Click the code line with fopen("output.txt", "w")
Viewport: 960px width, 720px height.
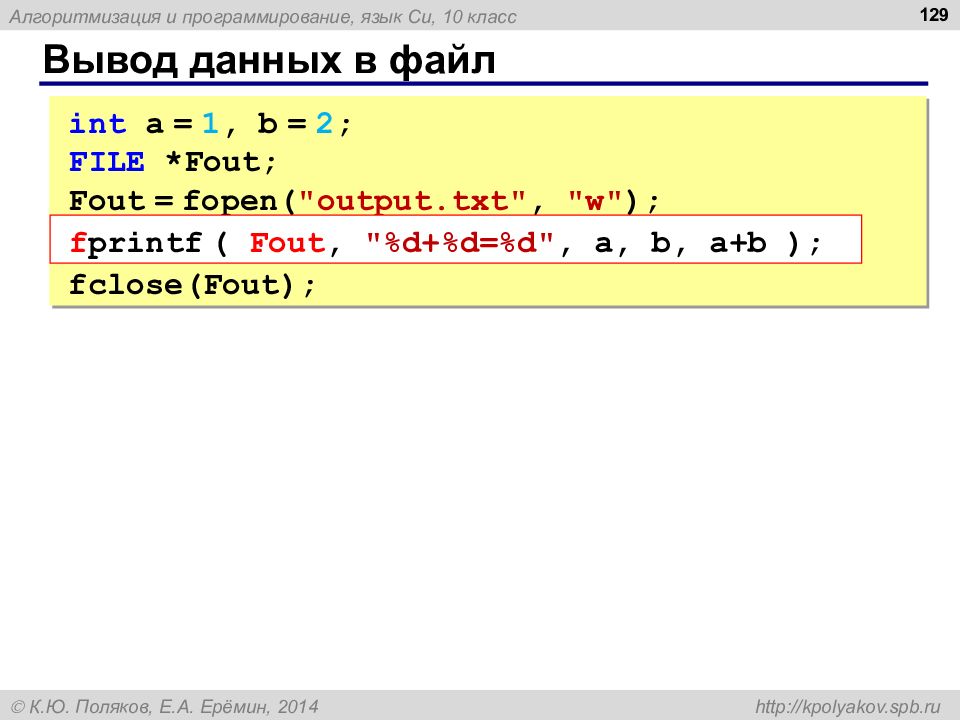(364, 201)
